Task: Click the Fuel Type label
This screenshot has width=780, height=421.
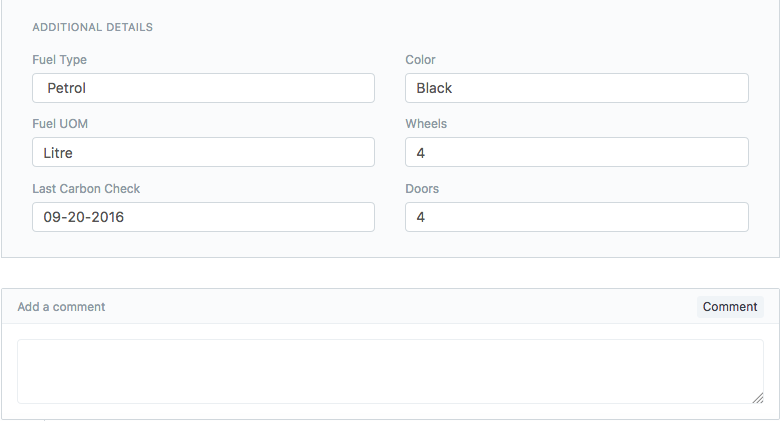Action: 59,60
